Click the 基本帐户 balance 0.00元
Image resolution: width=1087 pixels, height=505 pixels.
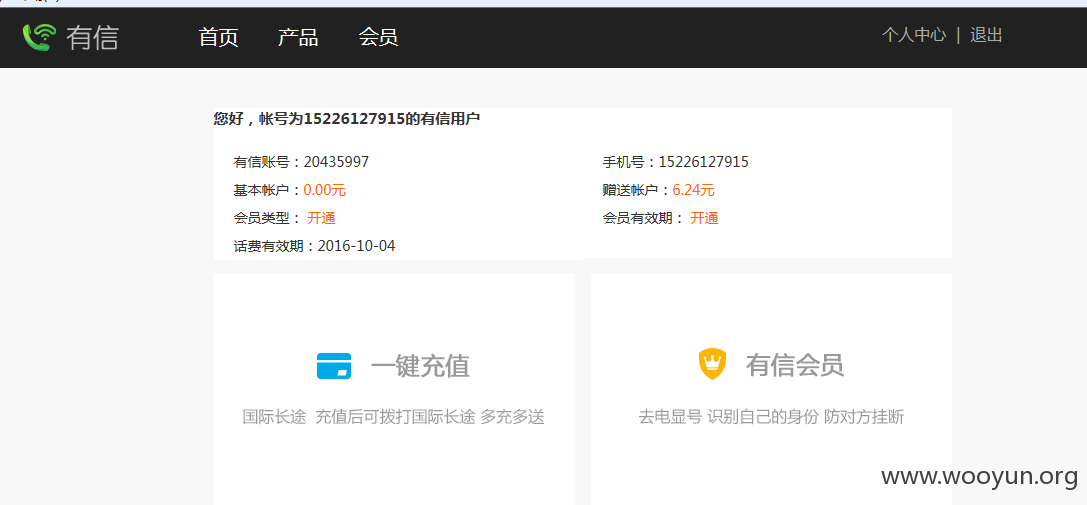324,190
